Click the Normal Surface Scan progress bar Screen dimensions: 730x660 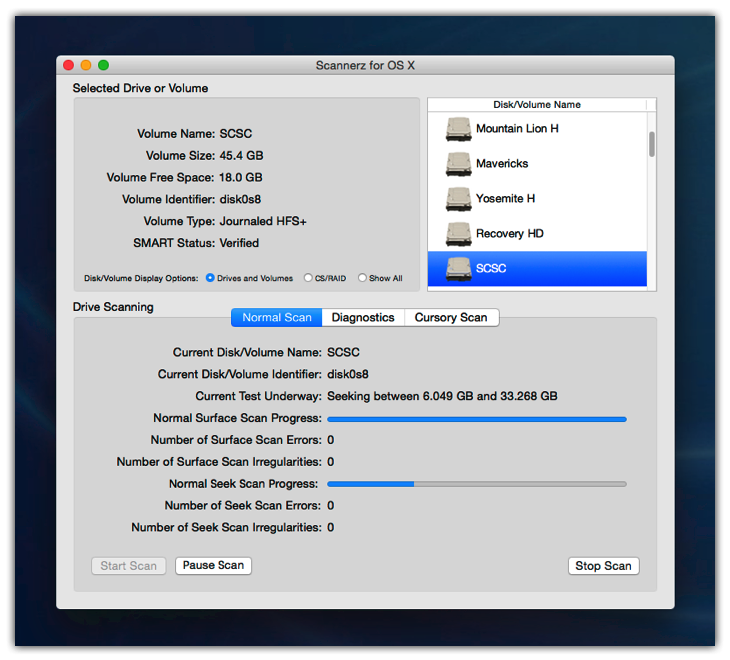[477, 419]
